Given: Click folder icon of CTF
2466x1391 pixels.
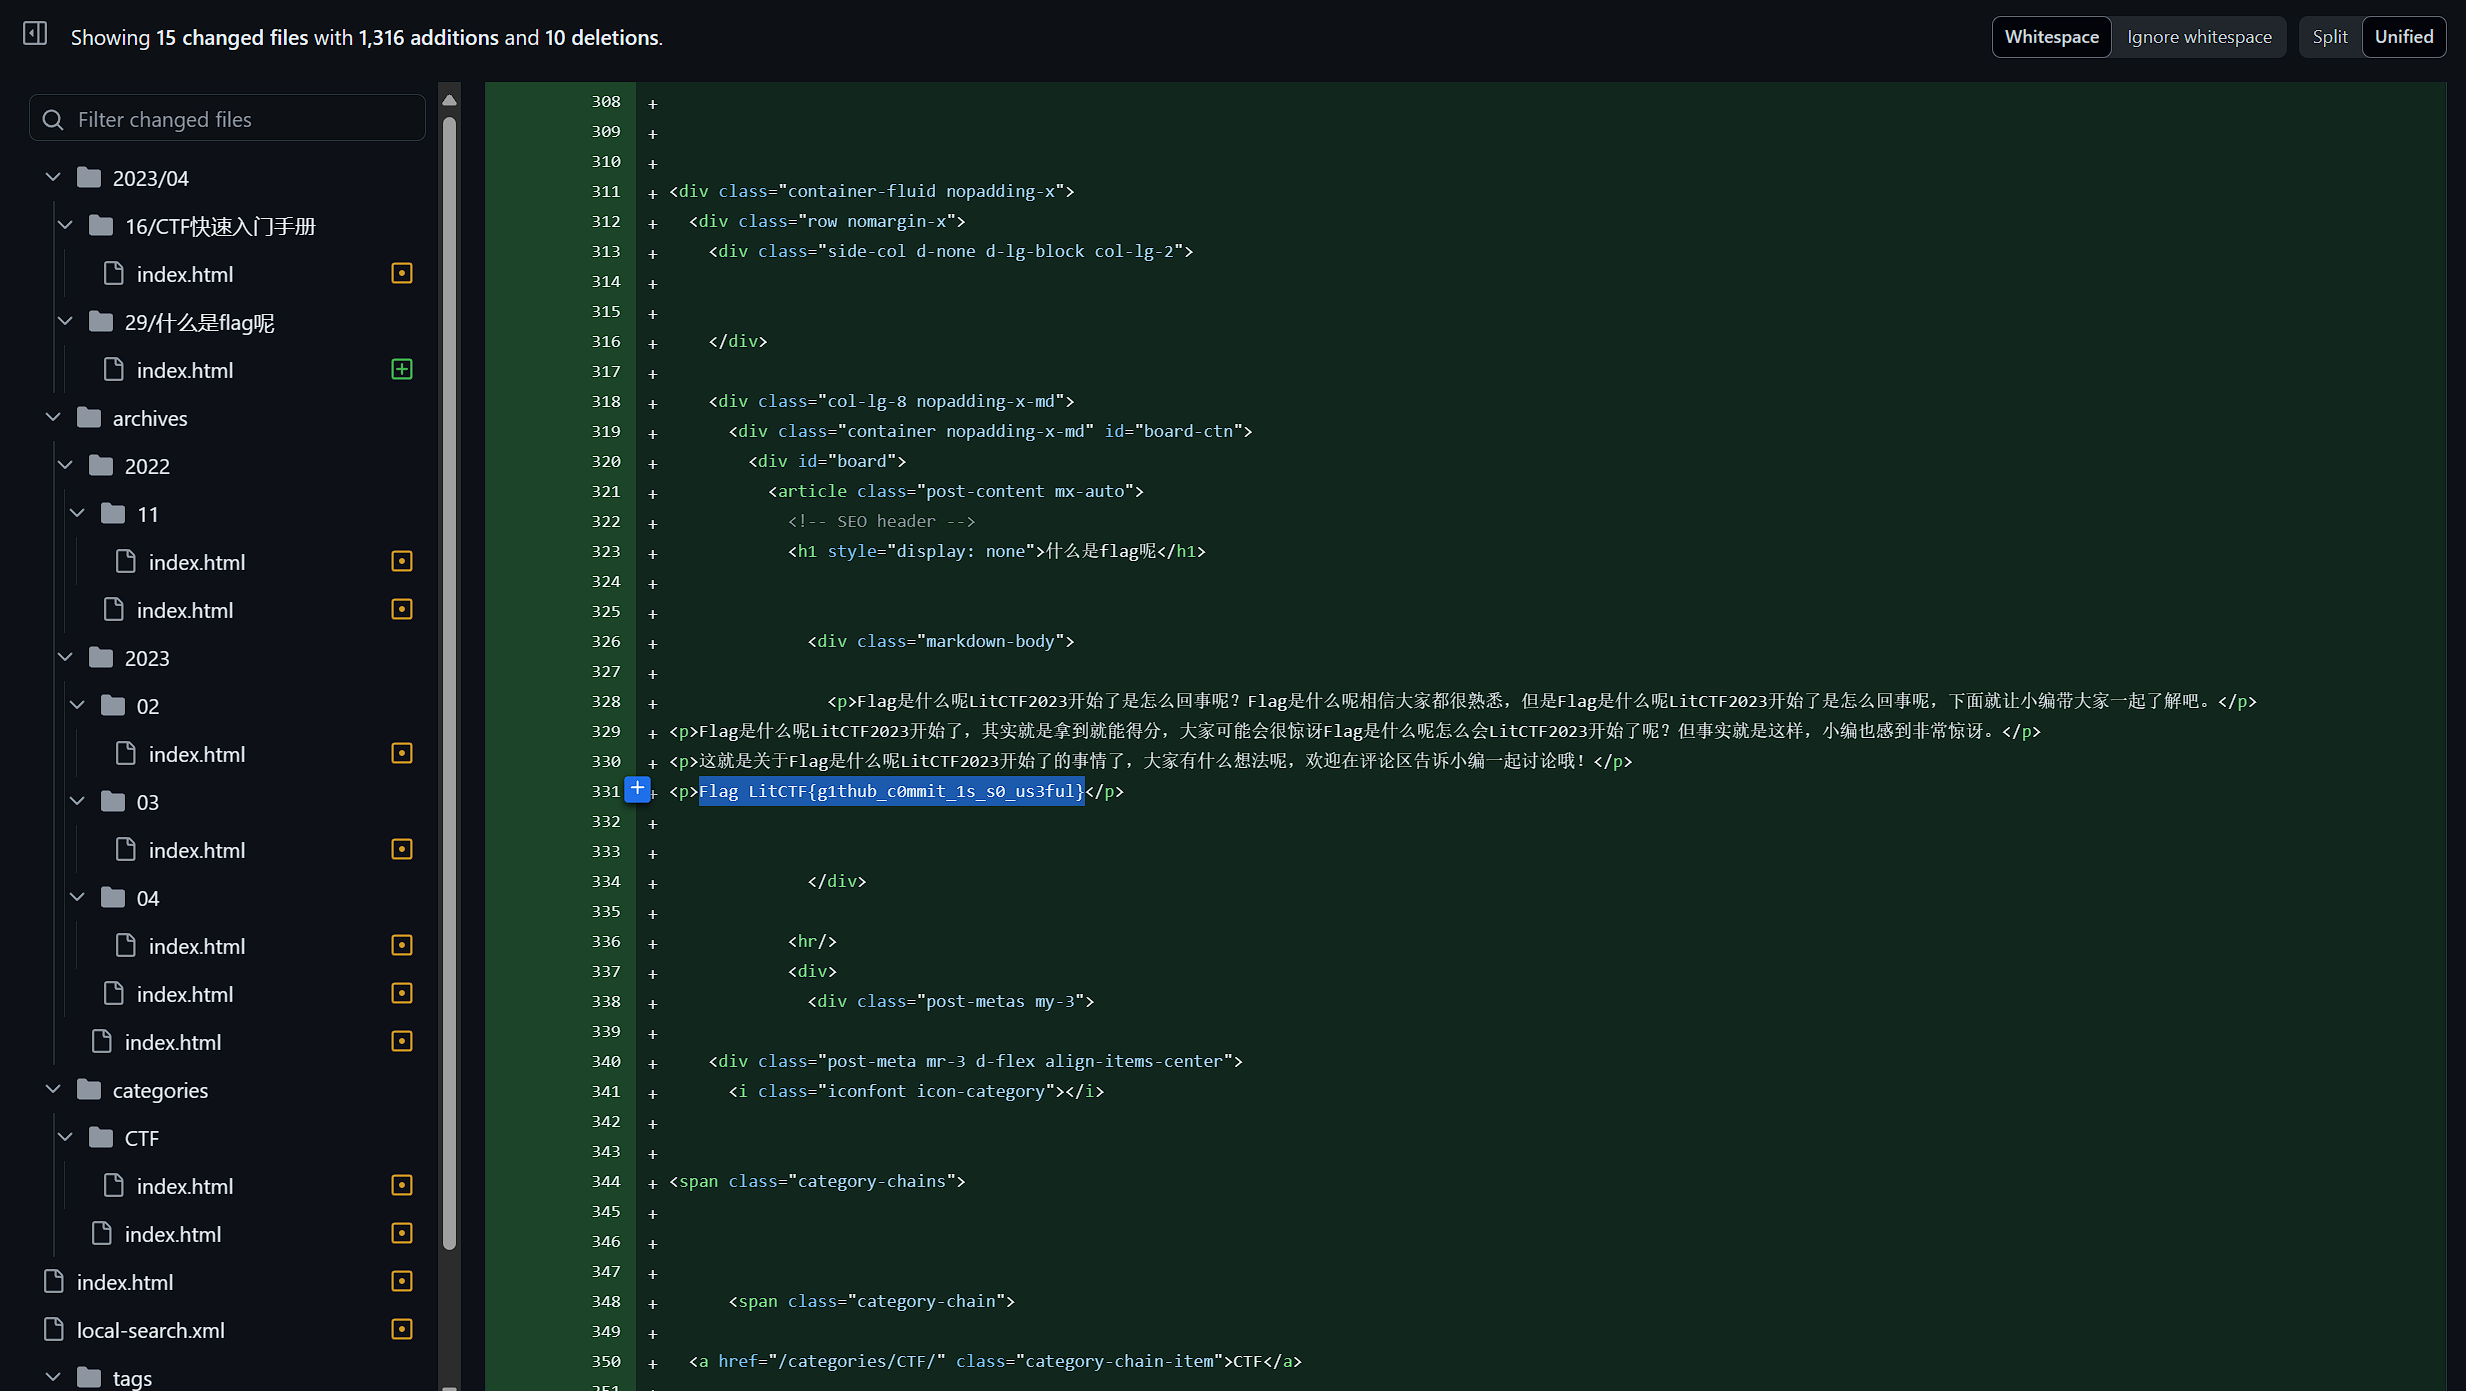Looking at the screenshot, I should (101, 1137).
